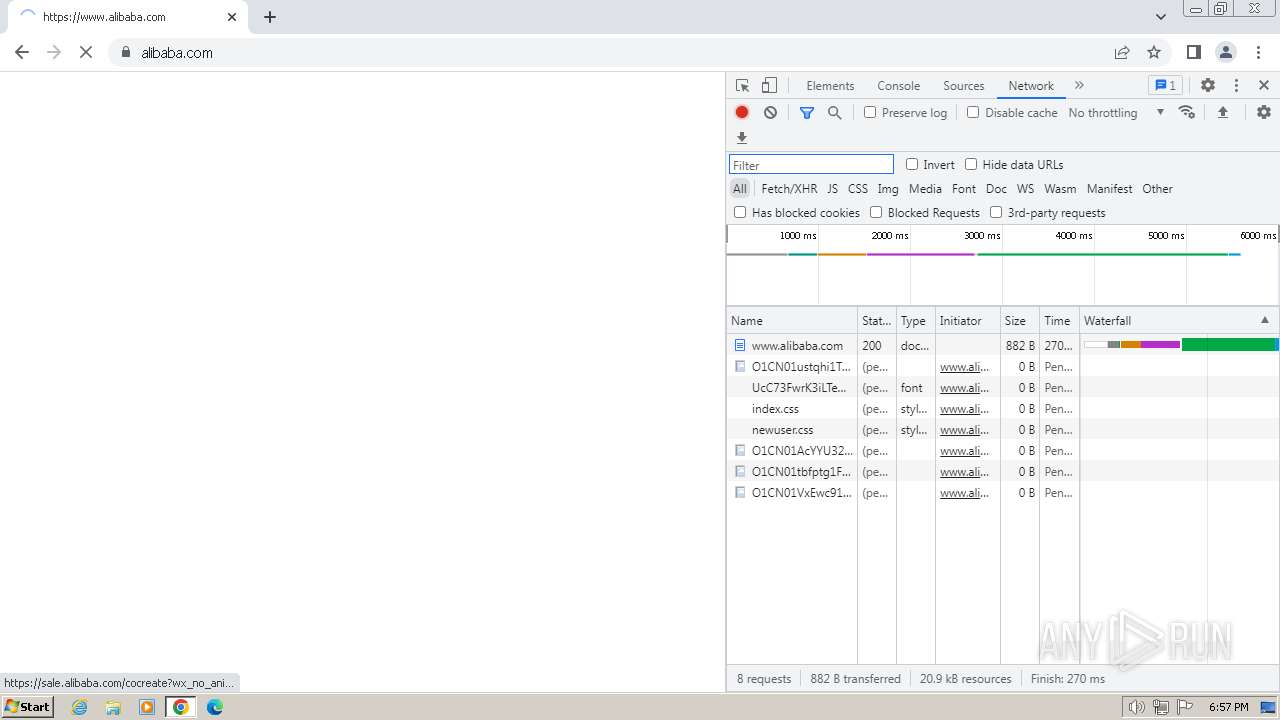Select the www.alibaba.com request row
Screen dimensions: 1280x720
[x=1003, y=346]
